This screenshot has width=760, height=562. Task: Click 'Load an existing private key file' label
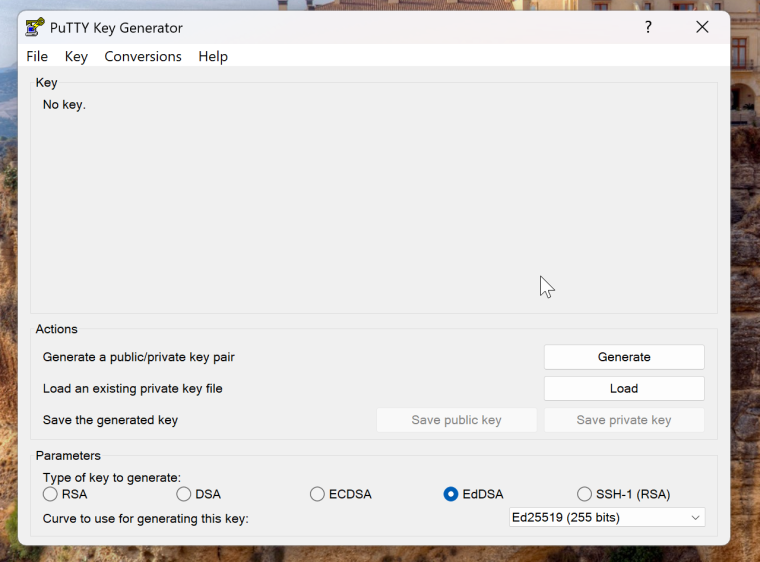(132, 388)
